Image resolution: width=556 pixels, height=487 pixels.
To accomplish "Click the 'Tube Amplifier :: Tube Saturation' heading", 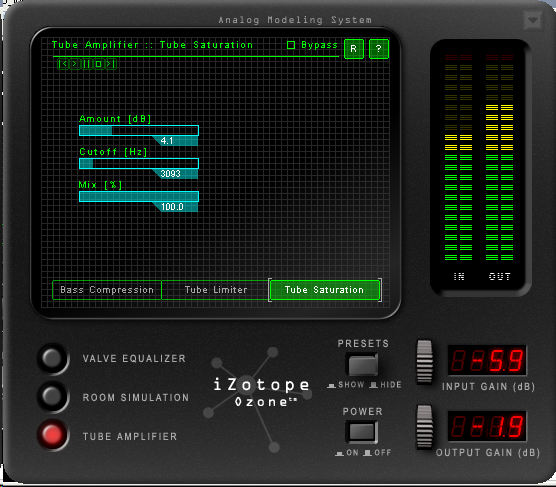I will [x=152, y=45].
